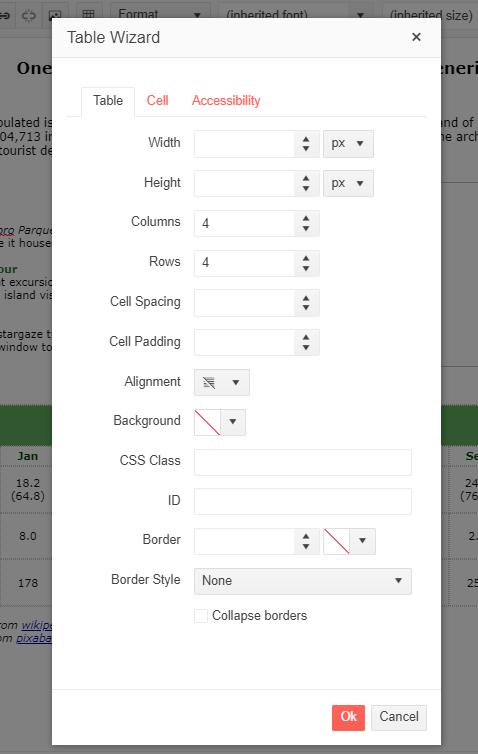Image resolution: width=478 pixels, height=754 pixels.
Task: Focus the CSS Class text field
Action: 303,462
